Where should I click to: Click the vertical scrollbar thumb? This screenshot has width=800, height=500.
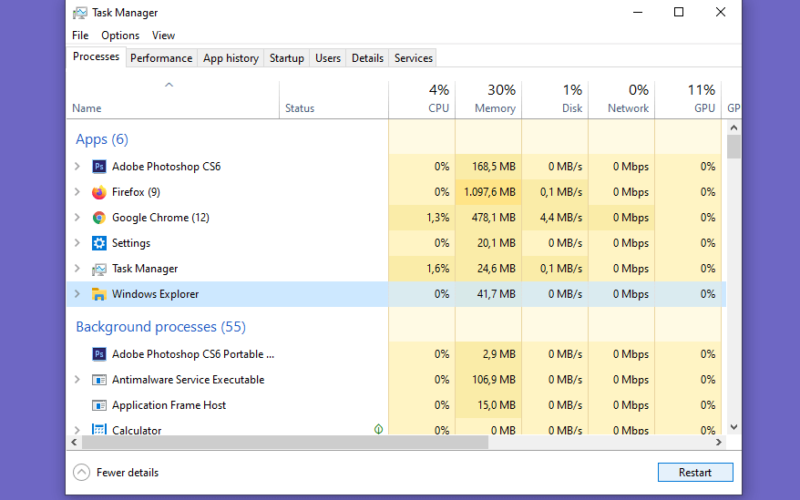click(734, 147)
